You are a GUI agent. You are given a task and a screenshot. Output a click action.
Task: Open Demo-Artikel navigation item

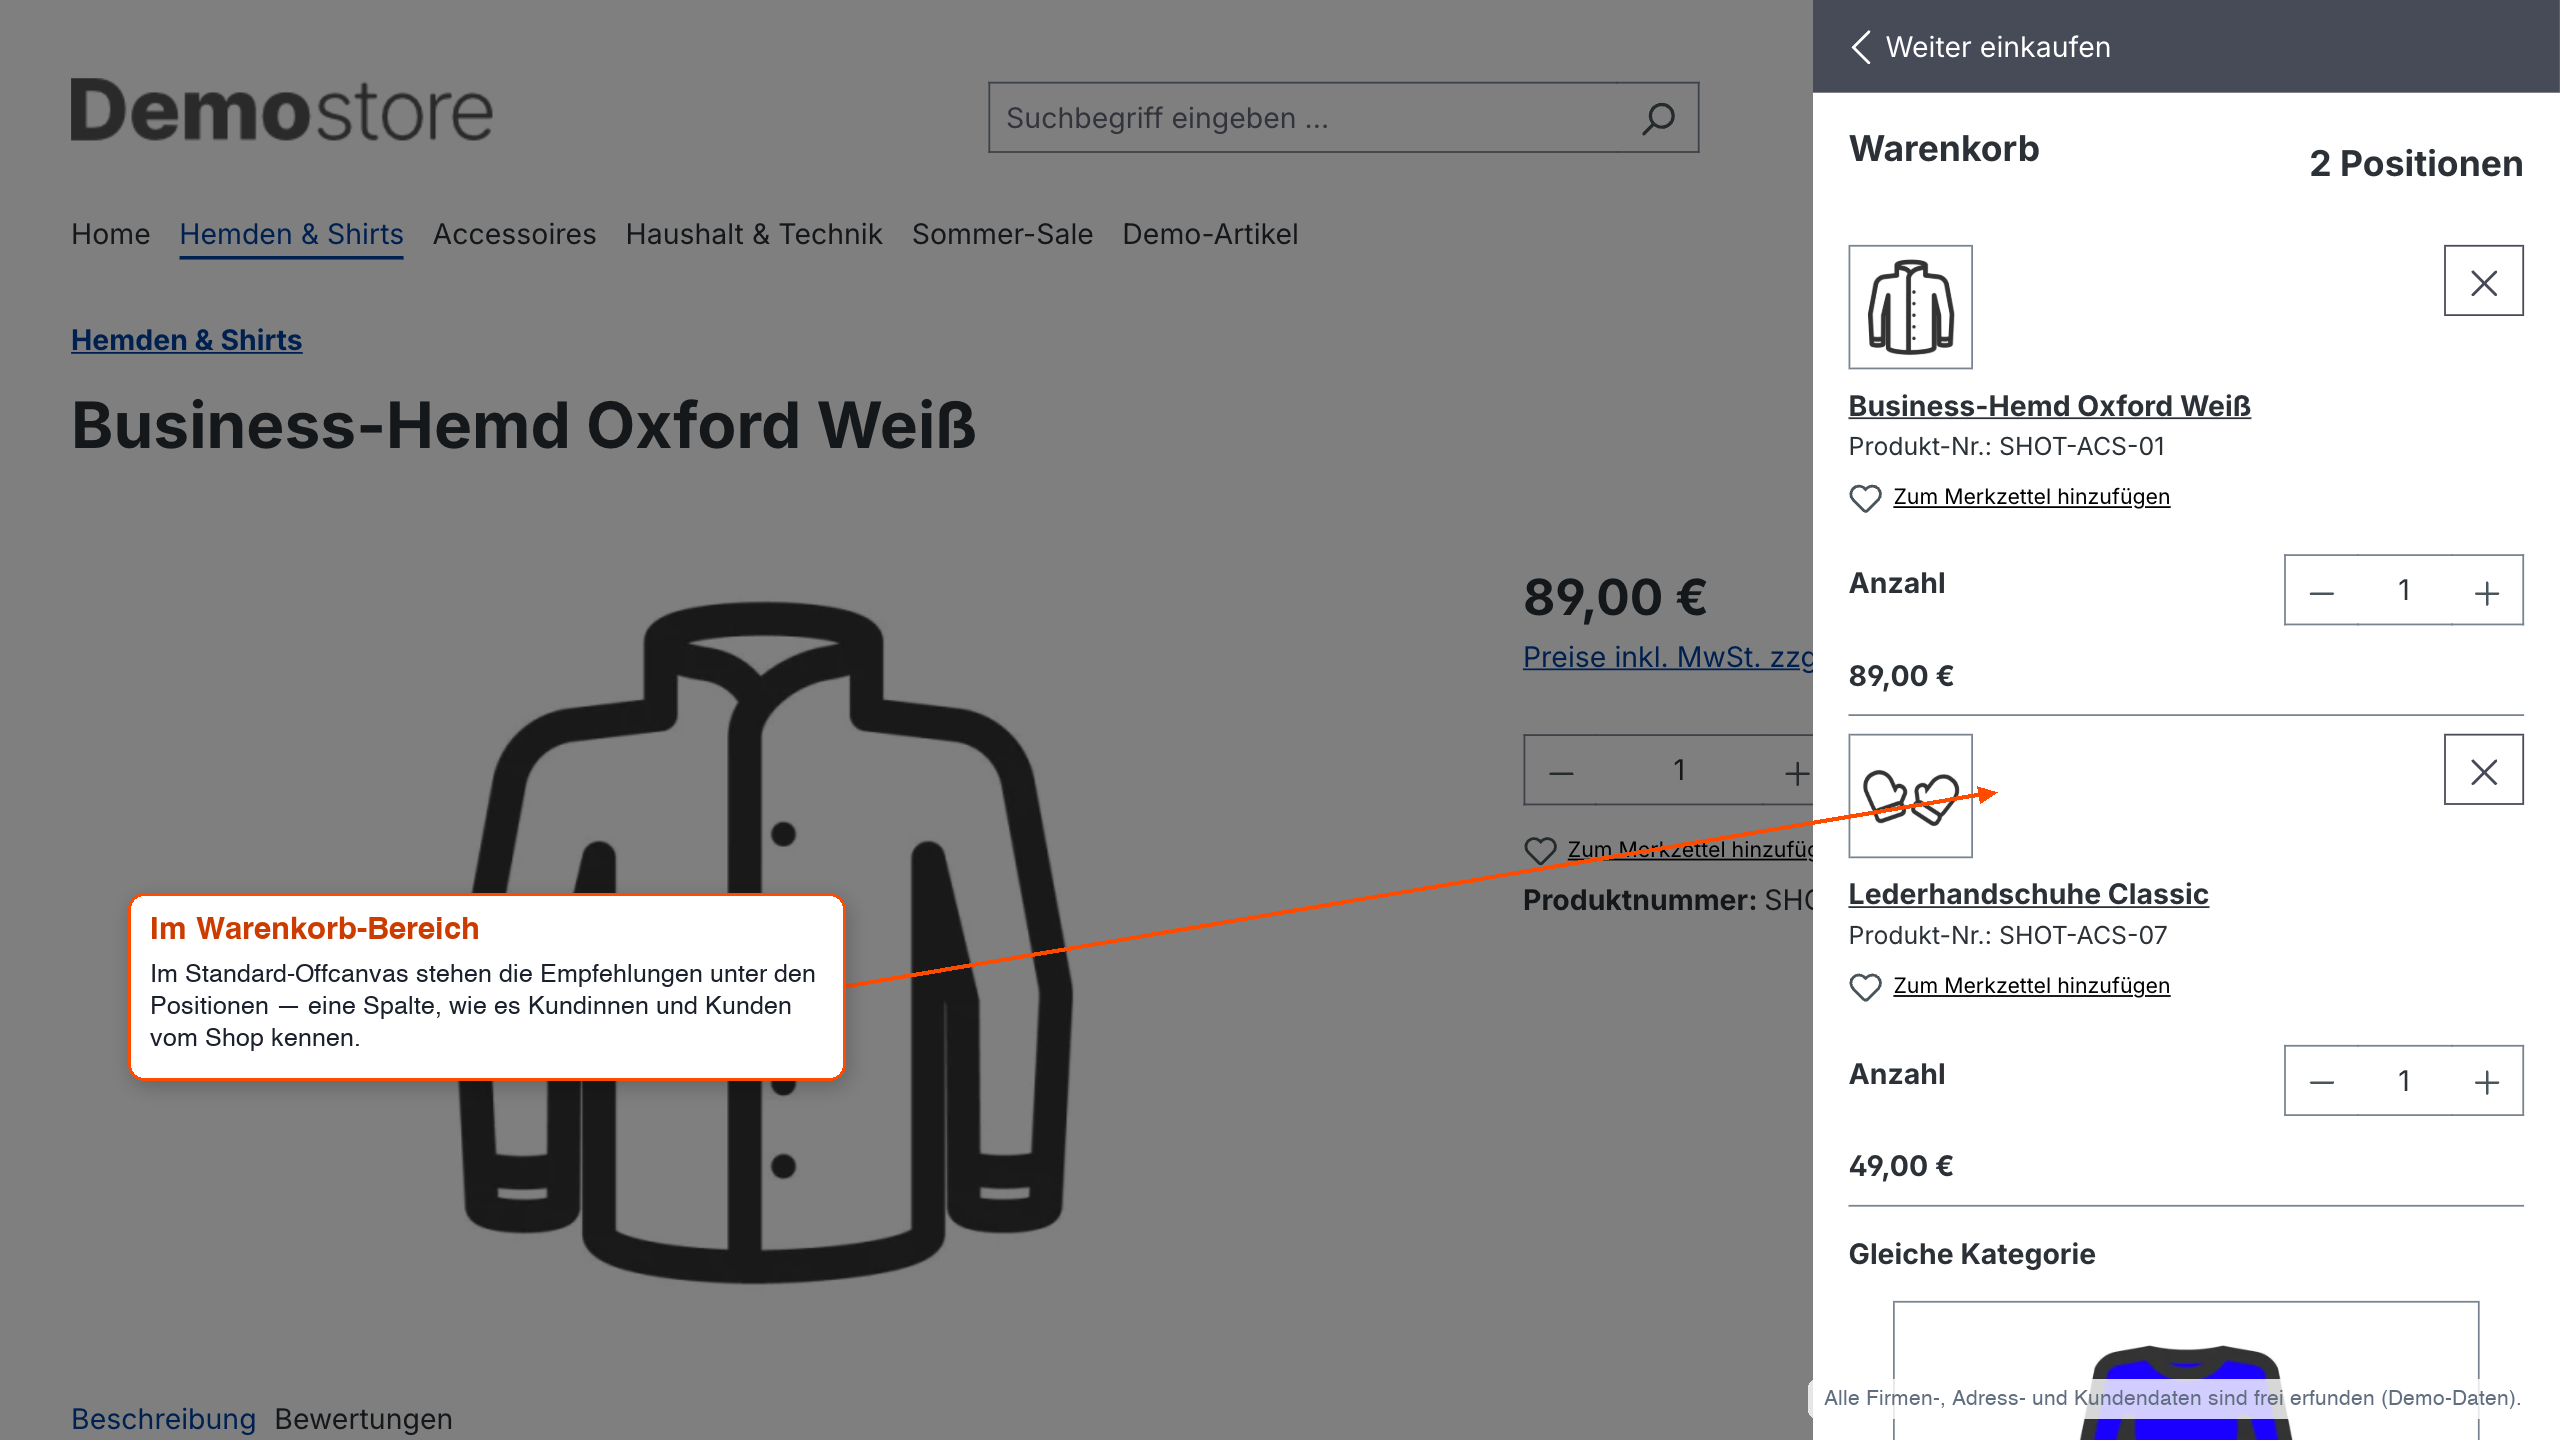tap(1210, 234)
